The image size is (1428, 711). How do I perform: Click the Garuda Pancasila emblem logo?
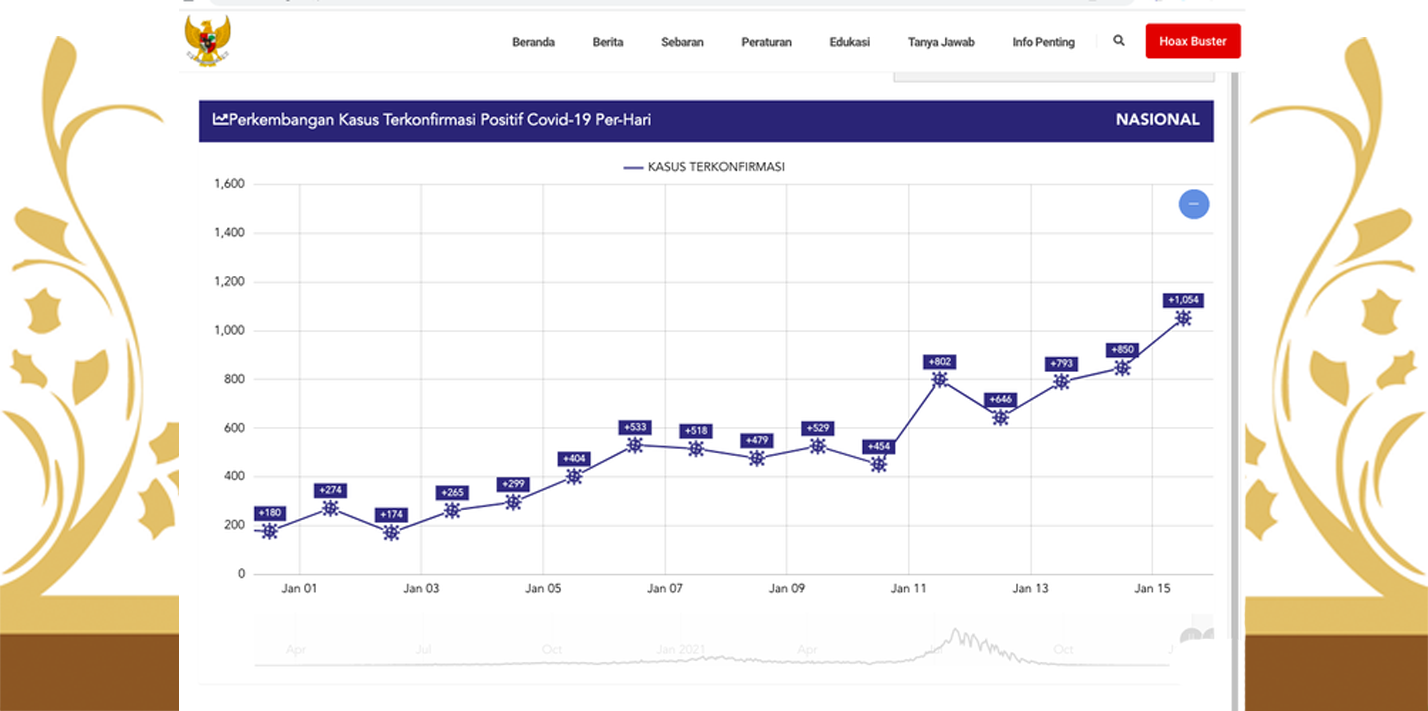[x=207, y=41]
